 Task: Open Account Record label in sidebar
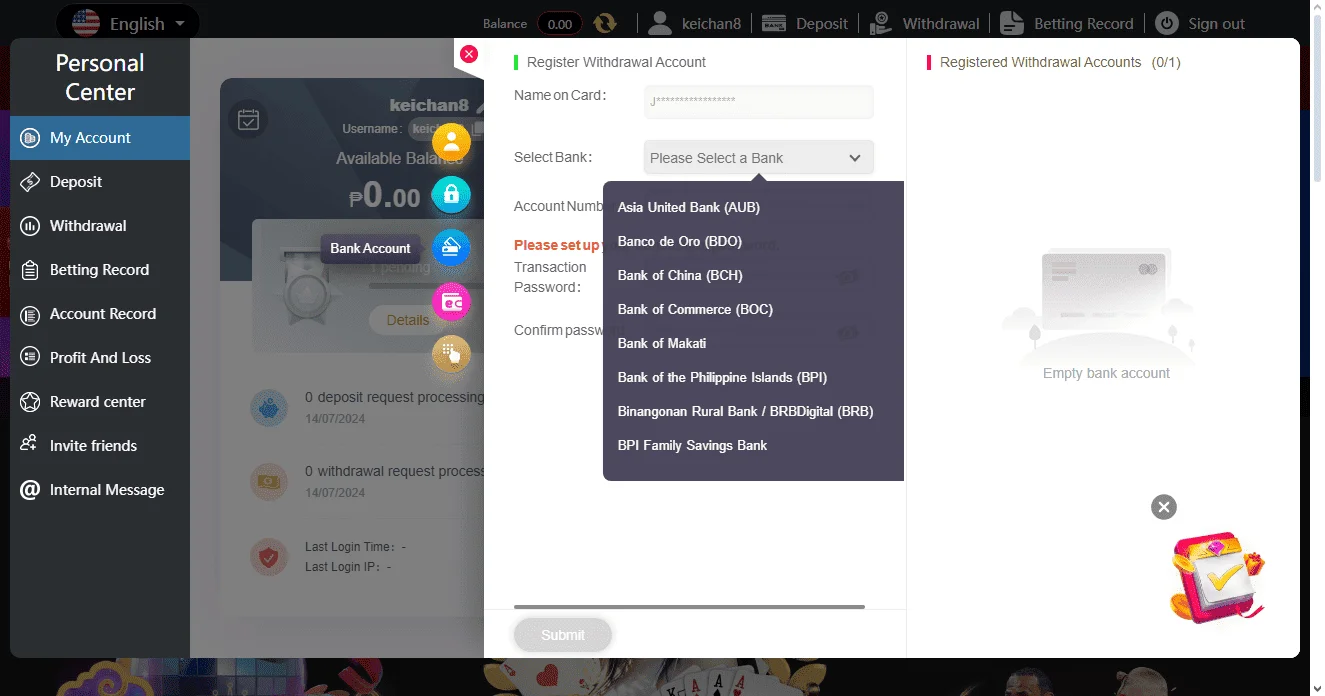[103, 314]
